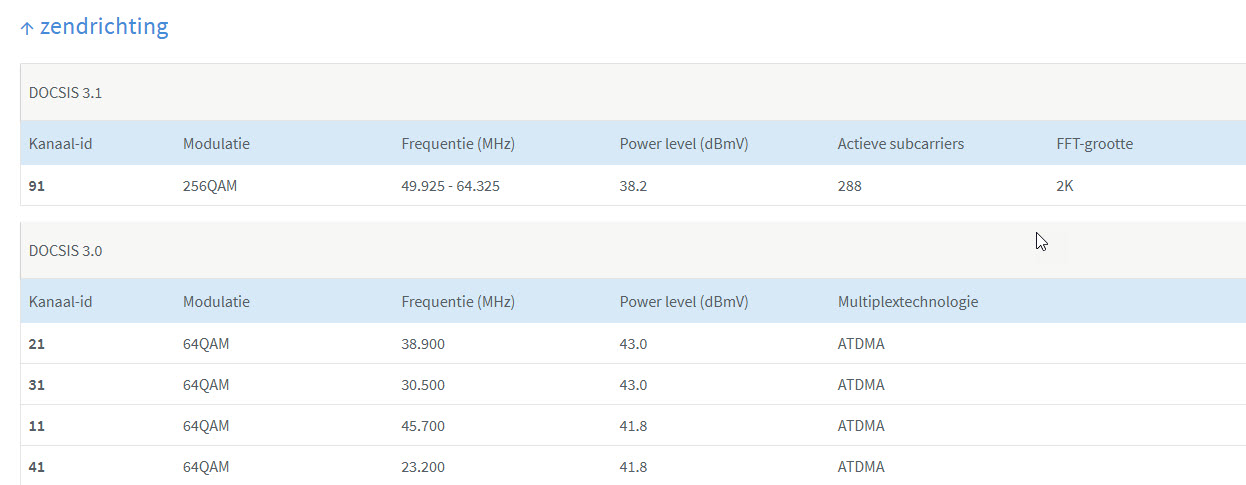Click the 38.900 frequency value
Viewport: 1246px width, 485px height.
tap(423, 344)
